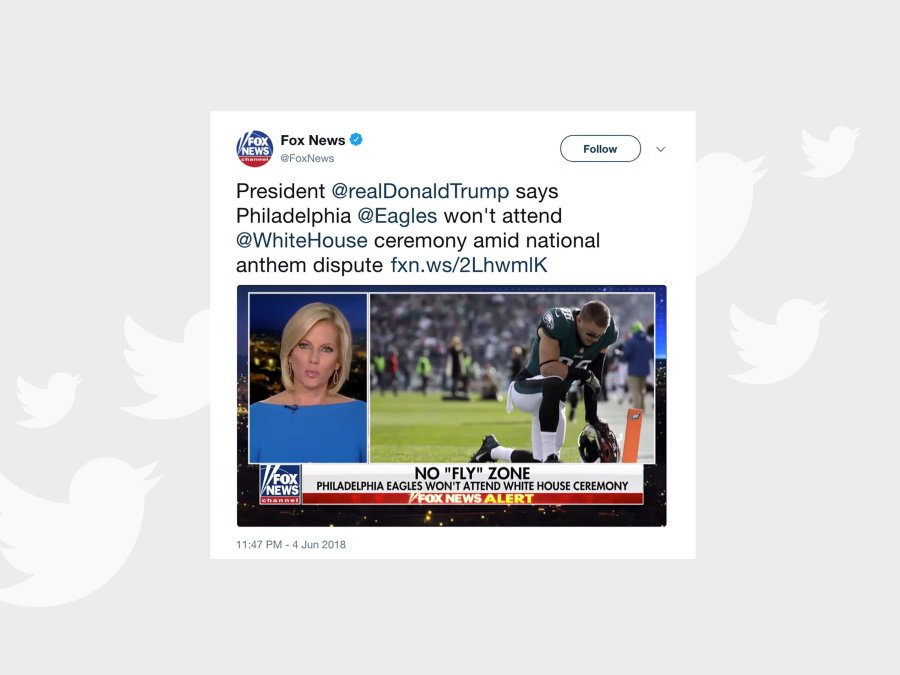Click the orange end zone pylon
The image size is (900, 675).
pyautogui.click(x=632, y=436)
